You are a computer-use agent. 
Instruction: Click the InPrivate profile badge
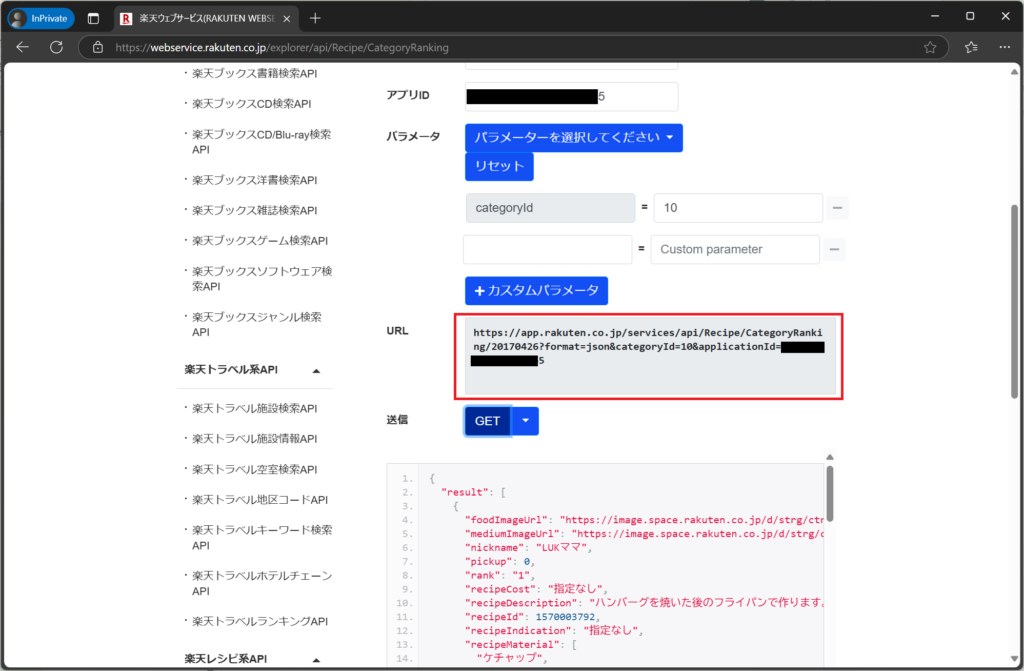coord(41,18)
